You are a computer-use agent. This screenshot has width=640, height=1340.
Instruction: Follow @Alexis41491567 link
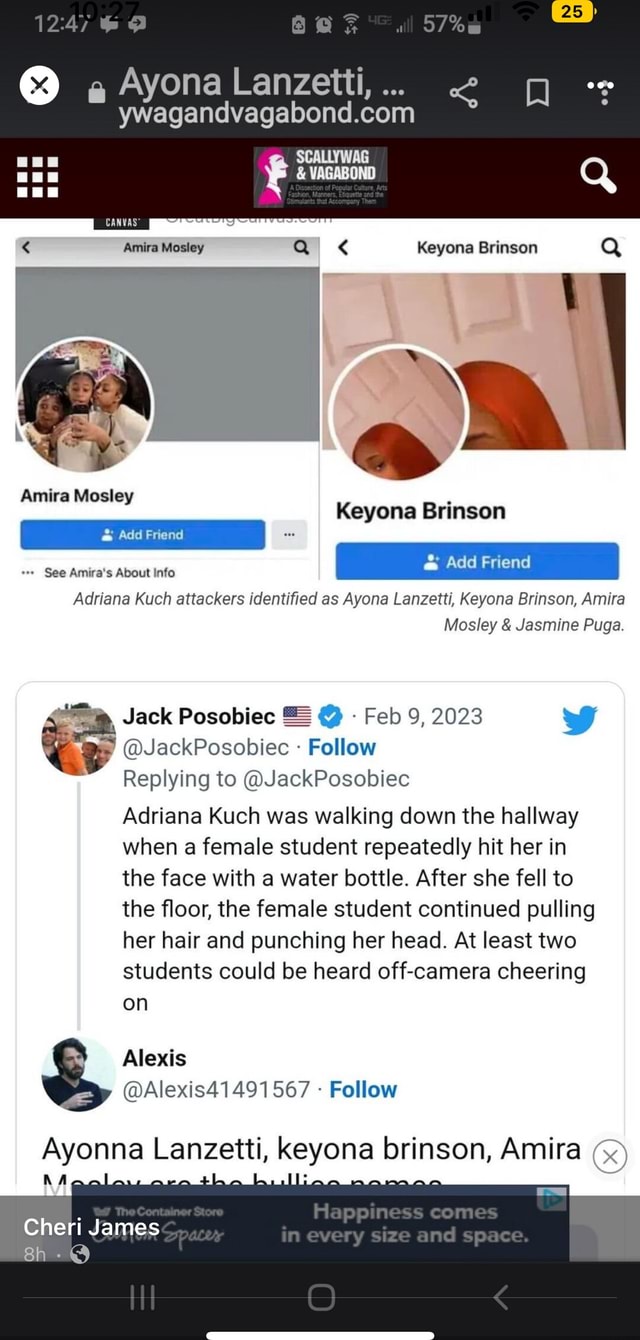click(363, 1089)
